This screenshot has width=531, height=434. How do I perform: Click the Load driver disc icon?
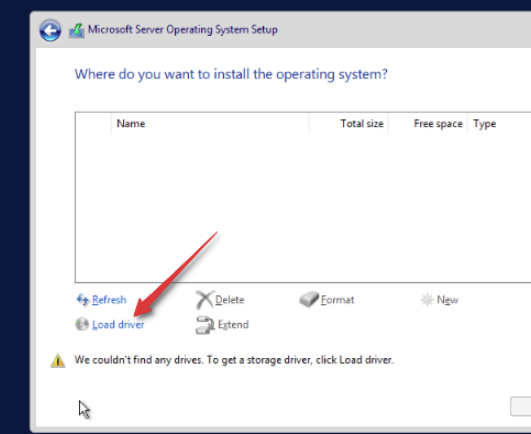point(82,324)
